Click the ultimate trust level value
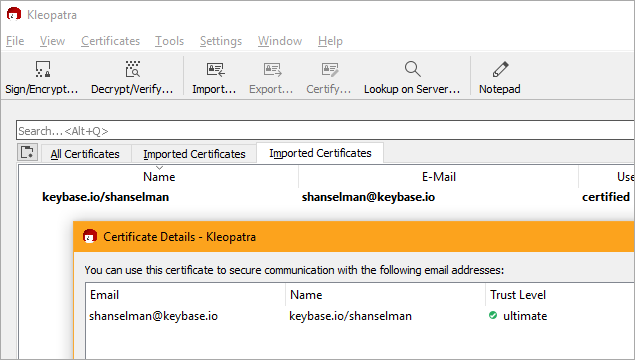Screen dimensions: 635x360 point(525,315)
